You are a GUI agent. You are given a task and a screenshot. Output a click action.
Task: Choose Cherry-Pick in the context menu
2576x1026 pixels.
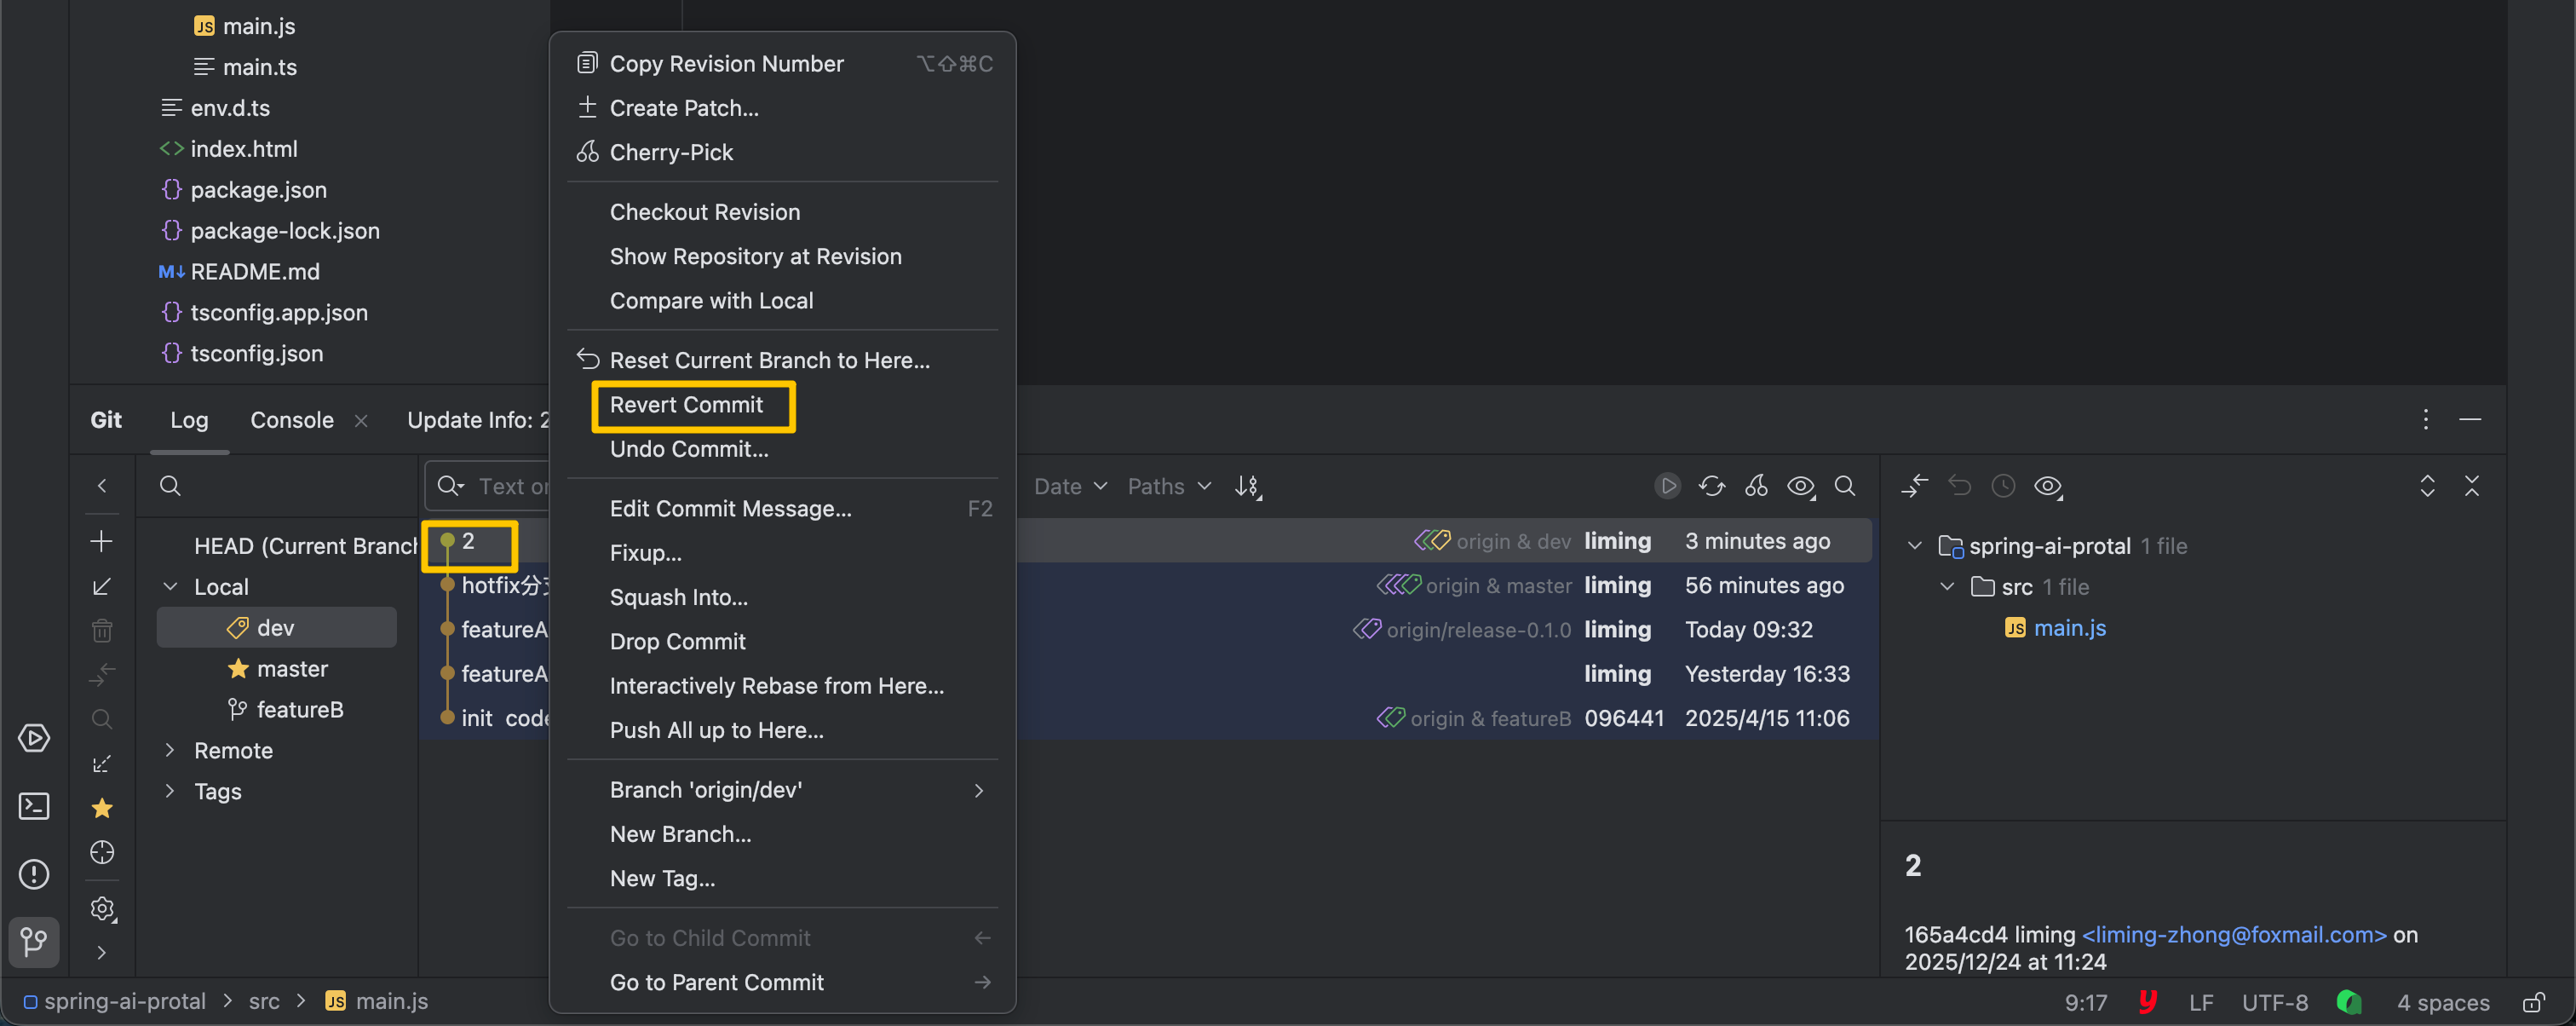[671, 152]
